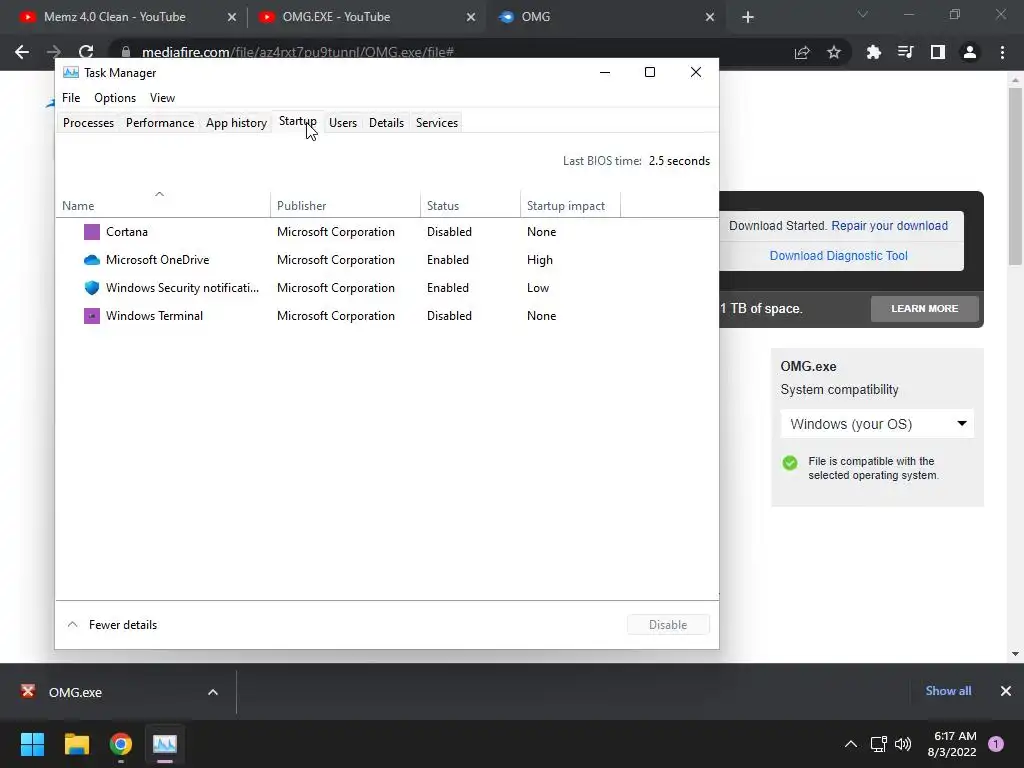Expand OMG.exe download options chevron
The image size is (1024, 768).
point(213,692)
